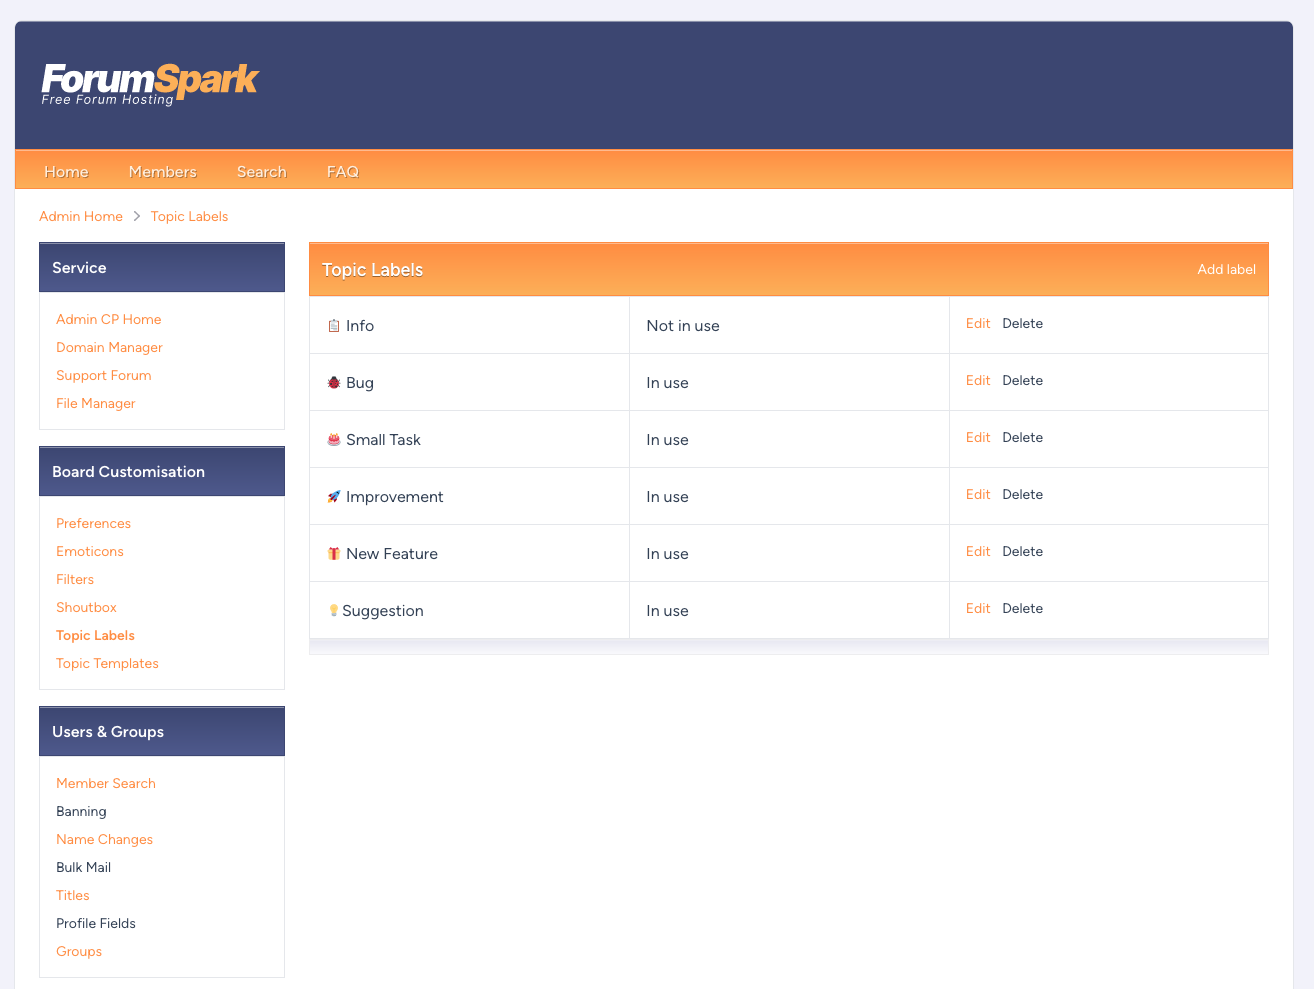Delete the Suggestion topic label
Viewport: 1314px width, 989px height.
tap(1022, 608)
